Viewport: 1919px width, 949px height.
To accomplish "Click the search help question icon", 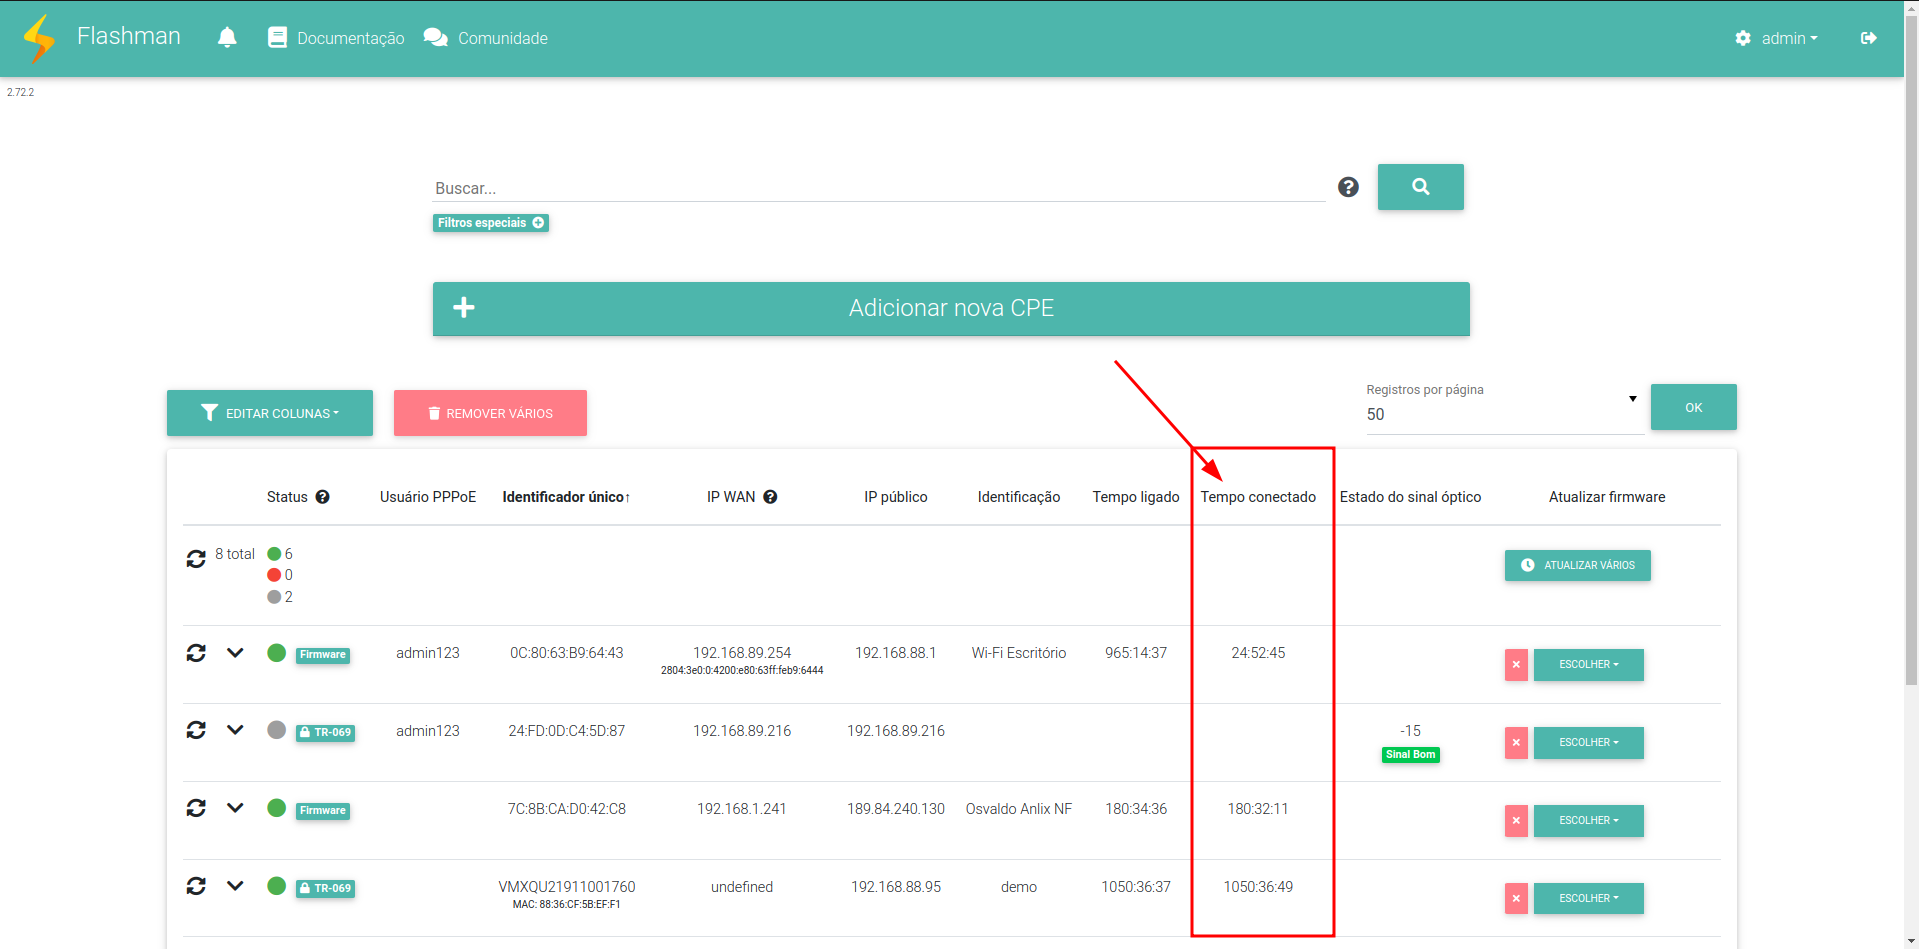I will coord(1348,187).
